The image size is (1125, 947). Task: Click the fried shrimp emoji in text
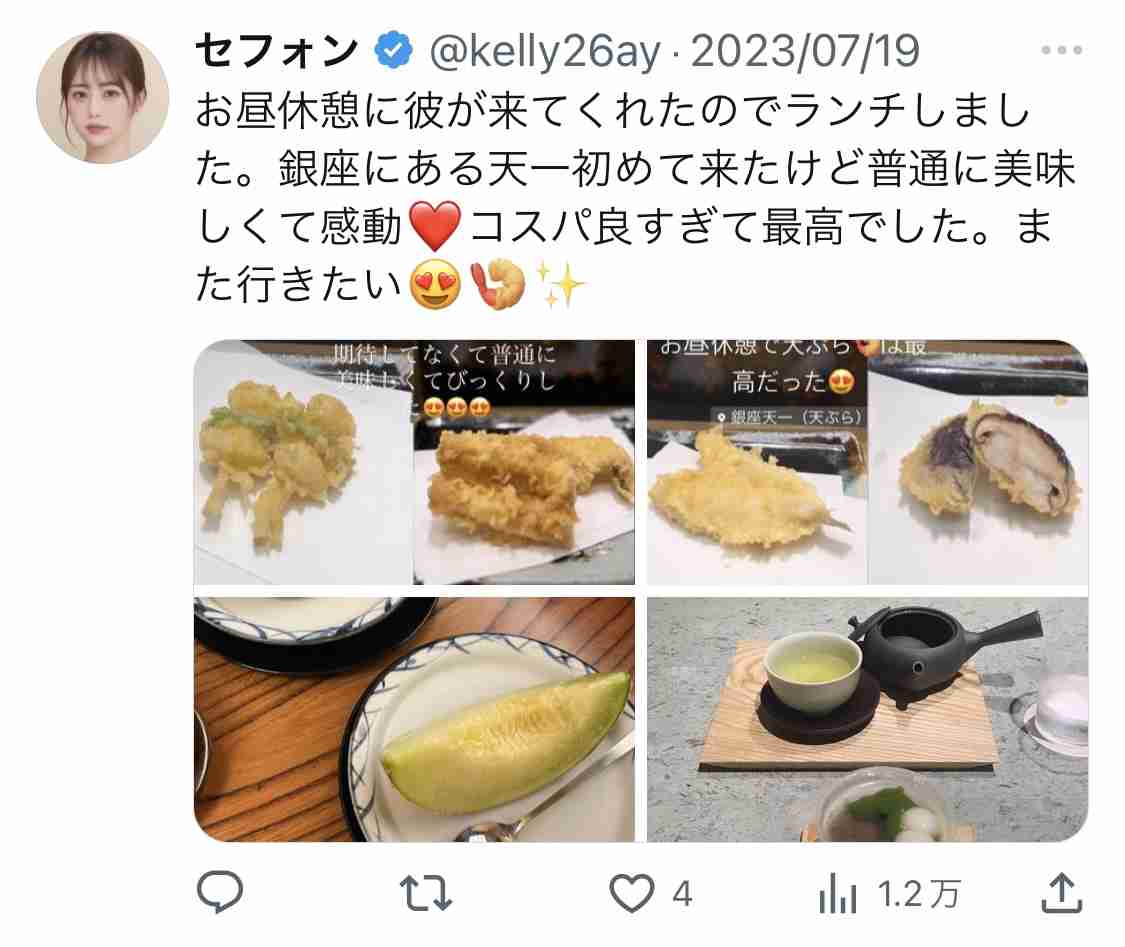pyautogui.click(x=498, y=284)
